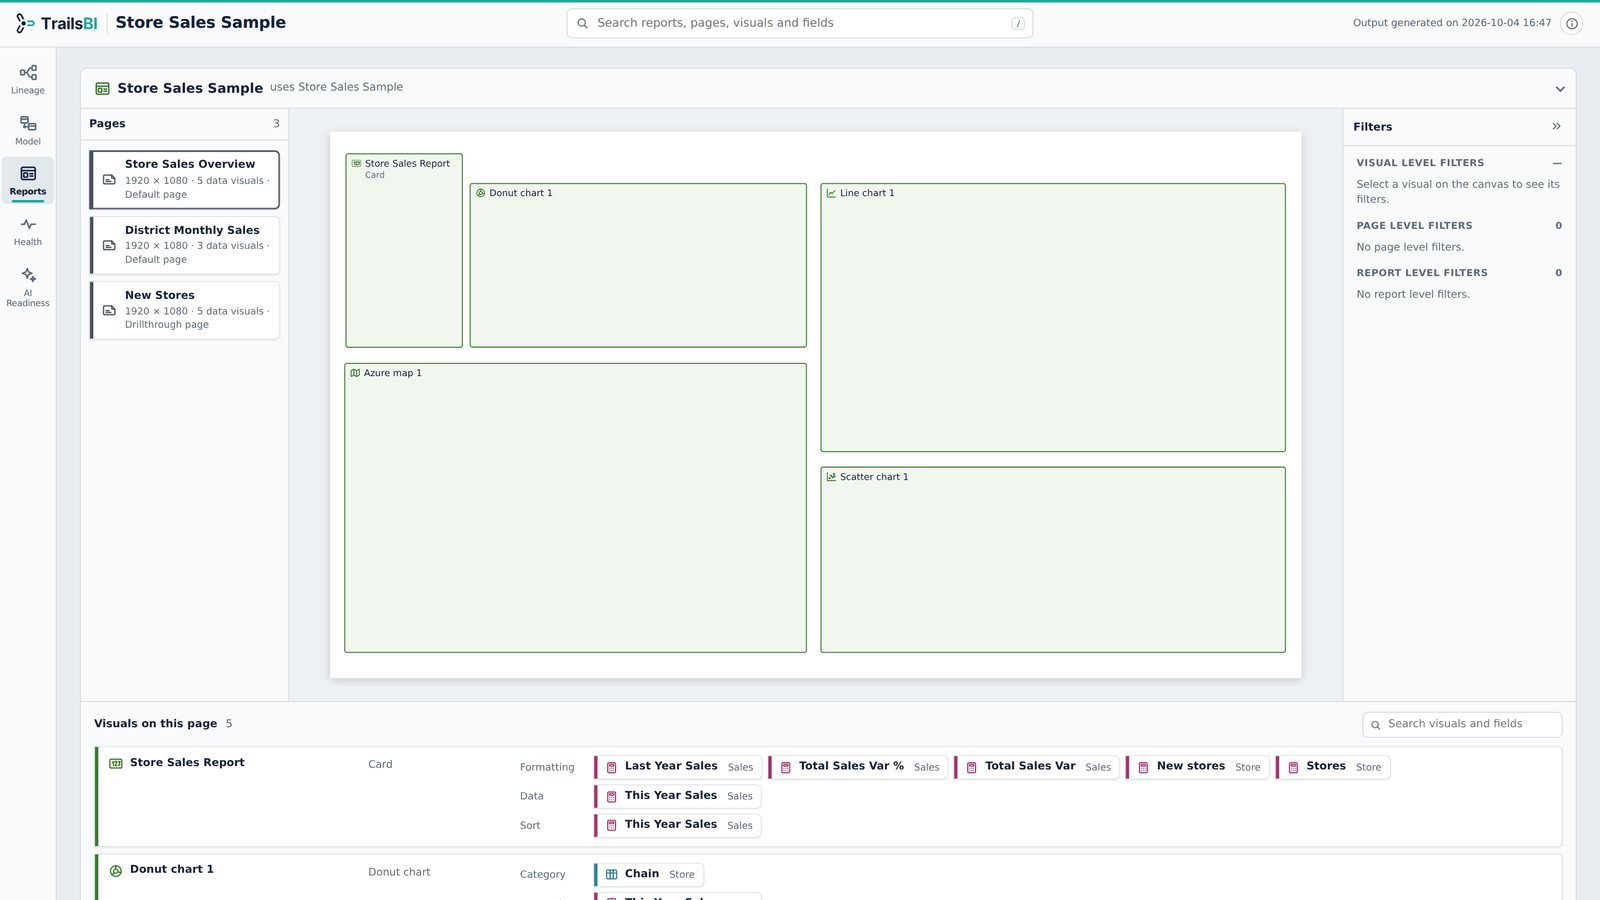Click the page icon on District Monthly Sales
Screen dimensions: 1600x900
109,245
